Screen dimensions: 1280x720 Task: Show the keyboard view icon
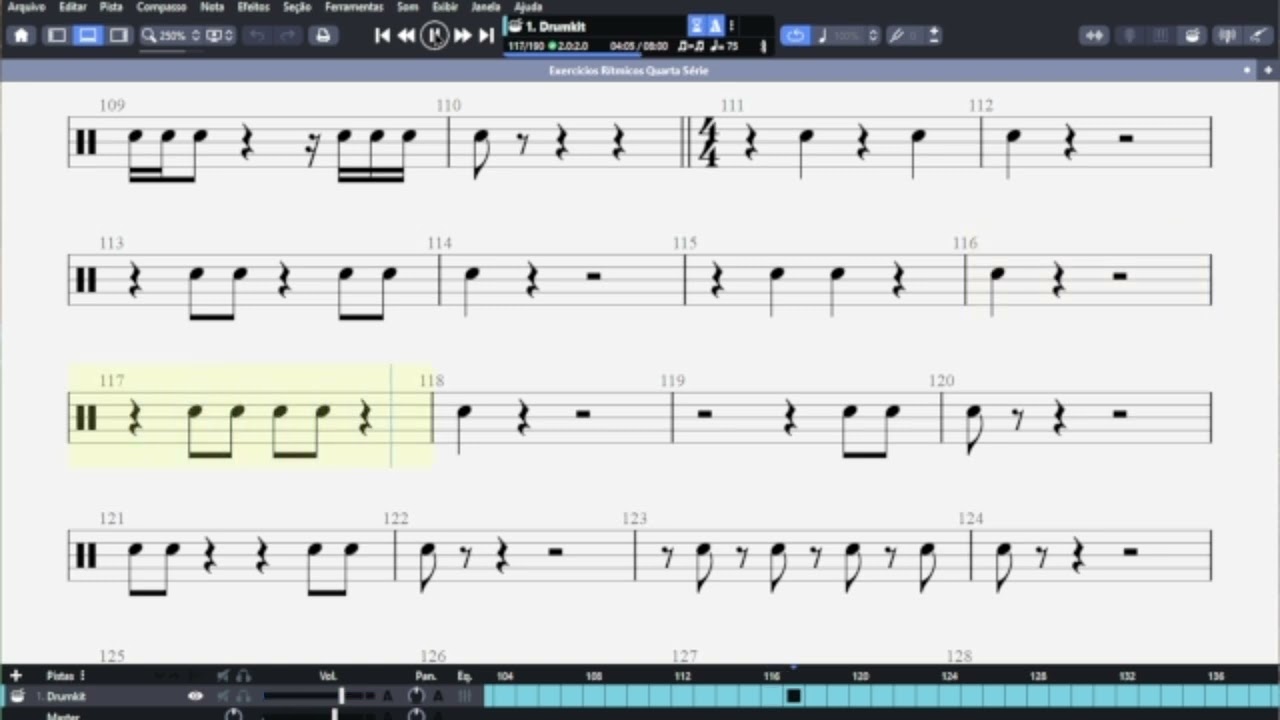pyautogui.click(x=1161, y=36)
